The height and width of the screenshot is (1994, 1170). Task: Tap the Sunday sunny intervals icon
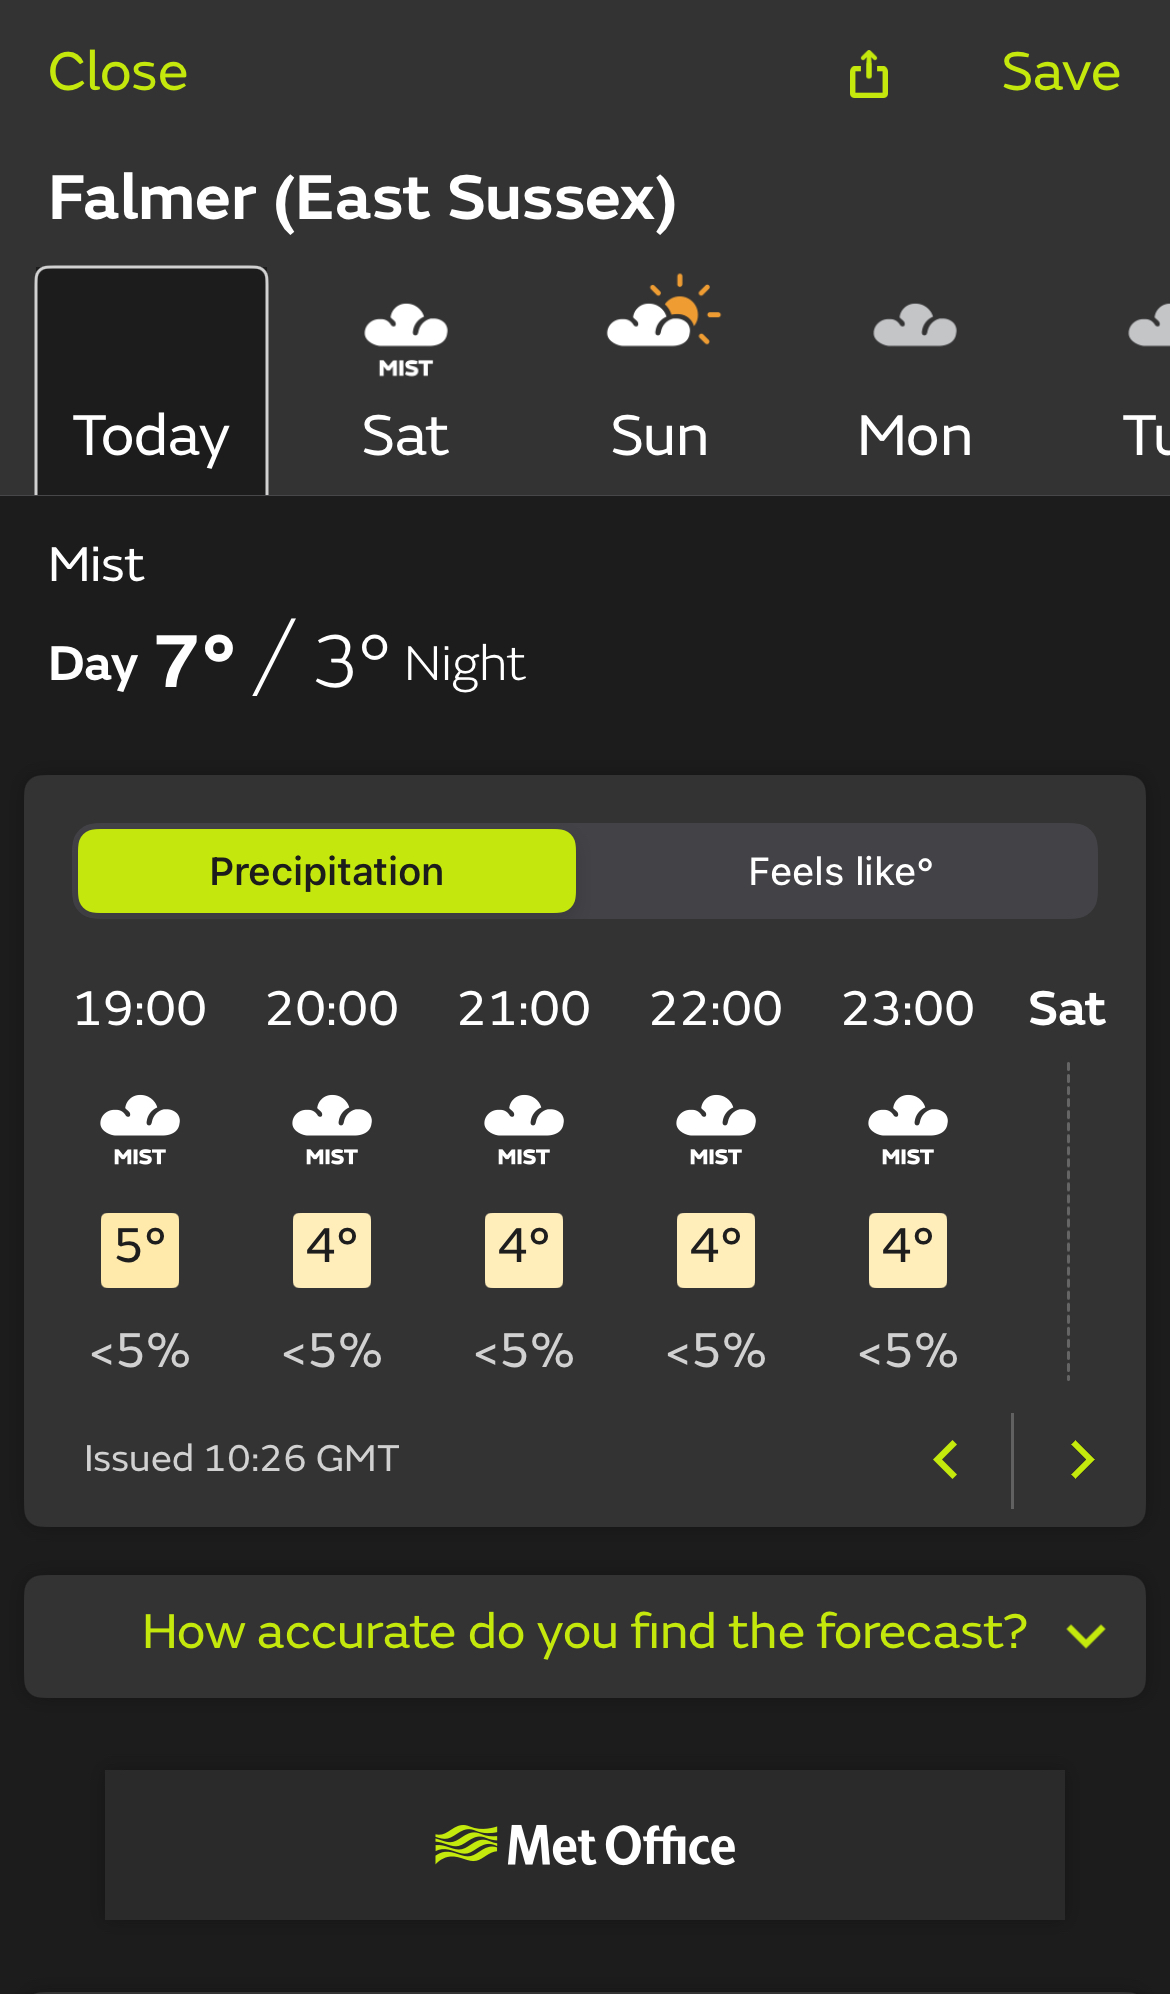click(x=663, y=311)
